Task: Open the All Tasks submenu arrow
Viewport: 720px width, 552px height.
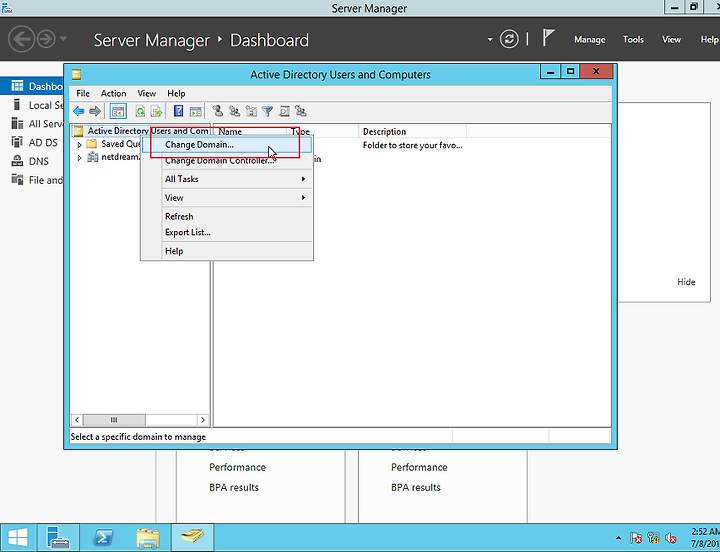Action: click(x=303, y=179)
